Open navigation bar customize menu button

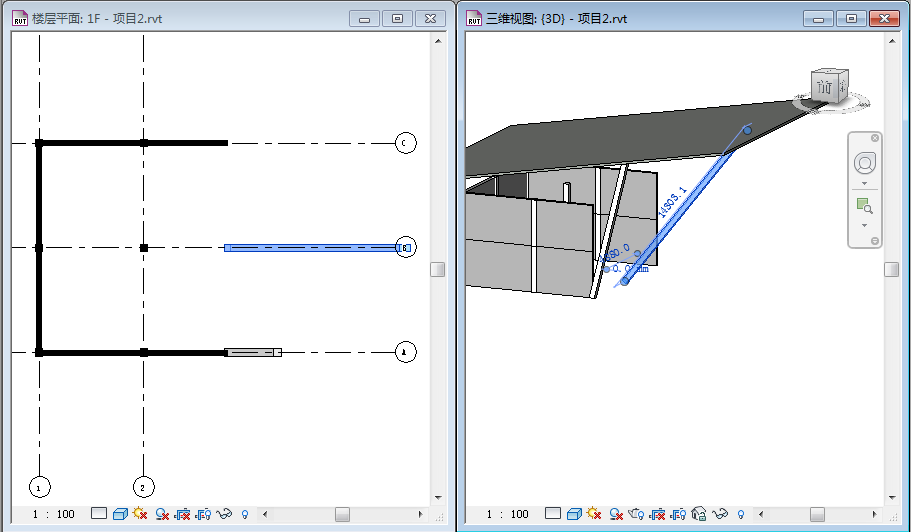[x=874, y=240]
